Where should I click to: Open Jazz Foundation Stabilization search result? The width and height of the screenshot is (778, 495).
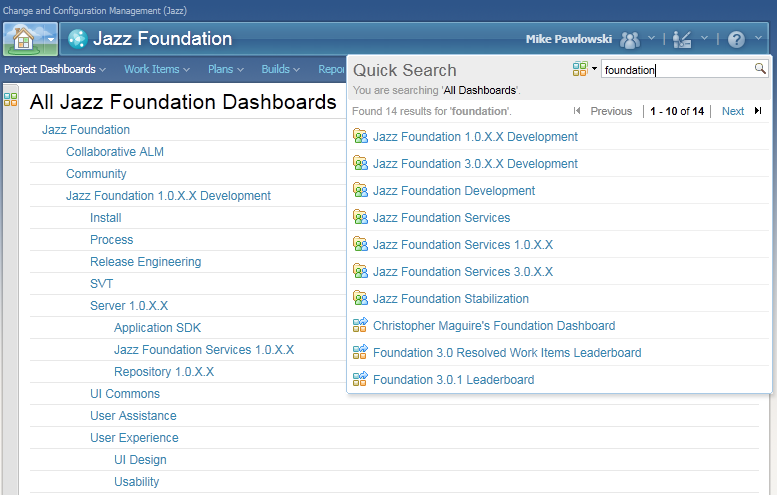(x=451, y=299)
